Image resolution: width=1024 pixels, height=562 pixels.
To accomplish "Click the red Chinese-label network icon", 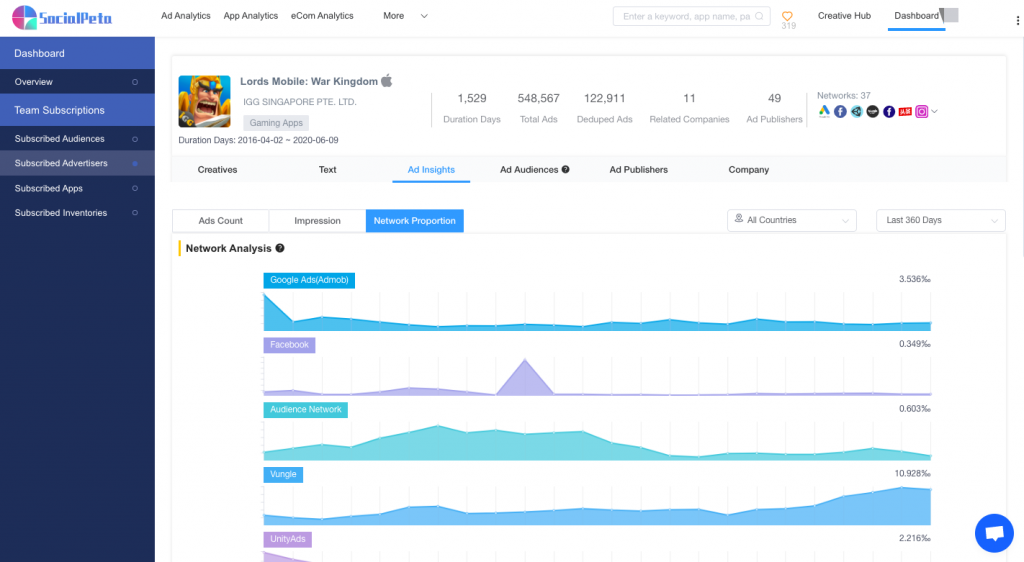I will tap(905, 112).
